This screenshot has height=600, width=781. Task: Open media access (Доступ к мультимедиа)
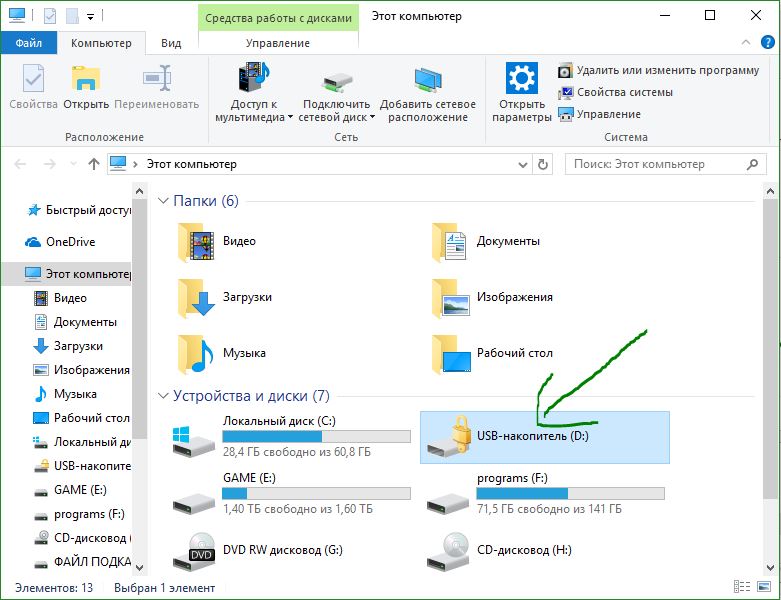tap(254, 92)
